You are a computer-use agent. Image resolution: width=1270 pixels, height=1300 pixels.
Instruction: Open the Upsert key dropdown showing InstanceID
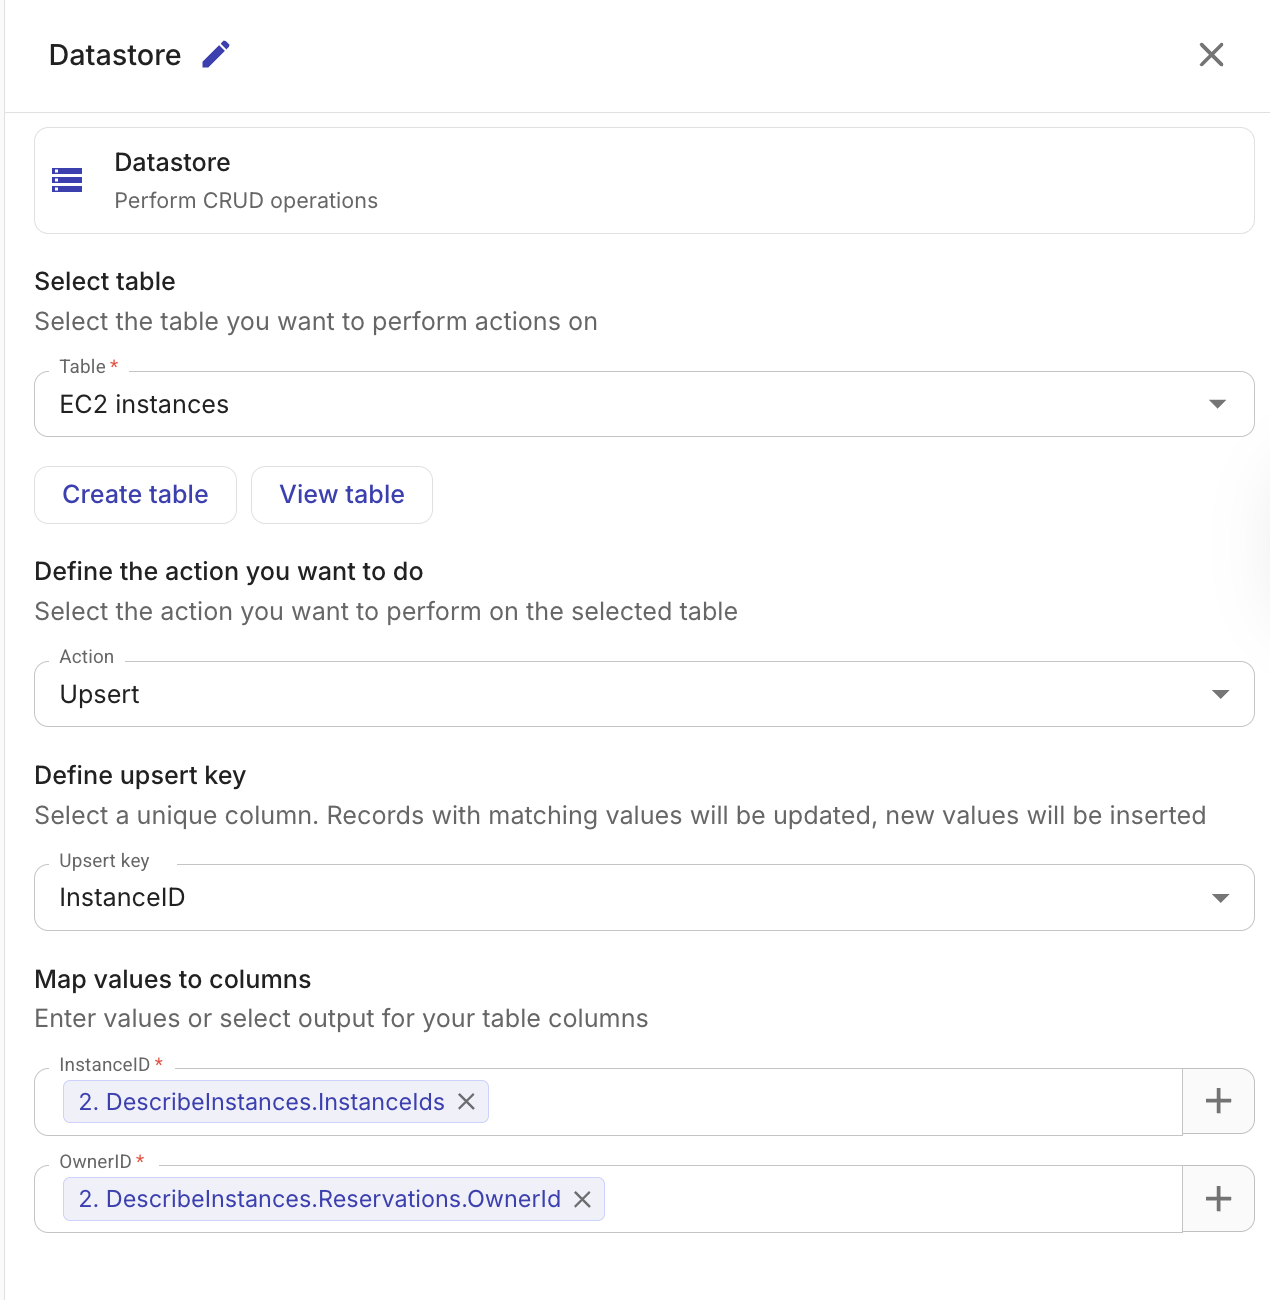644,897
